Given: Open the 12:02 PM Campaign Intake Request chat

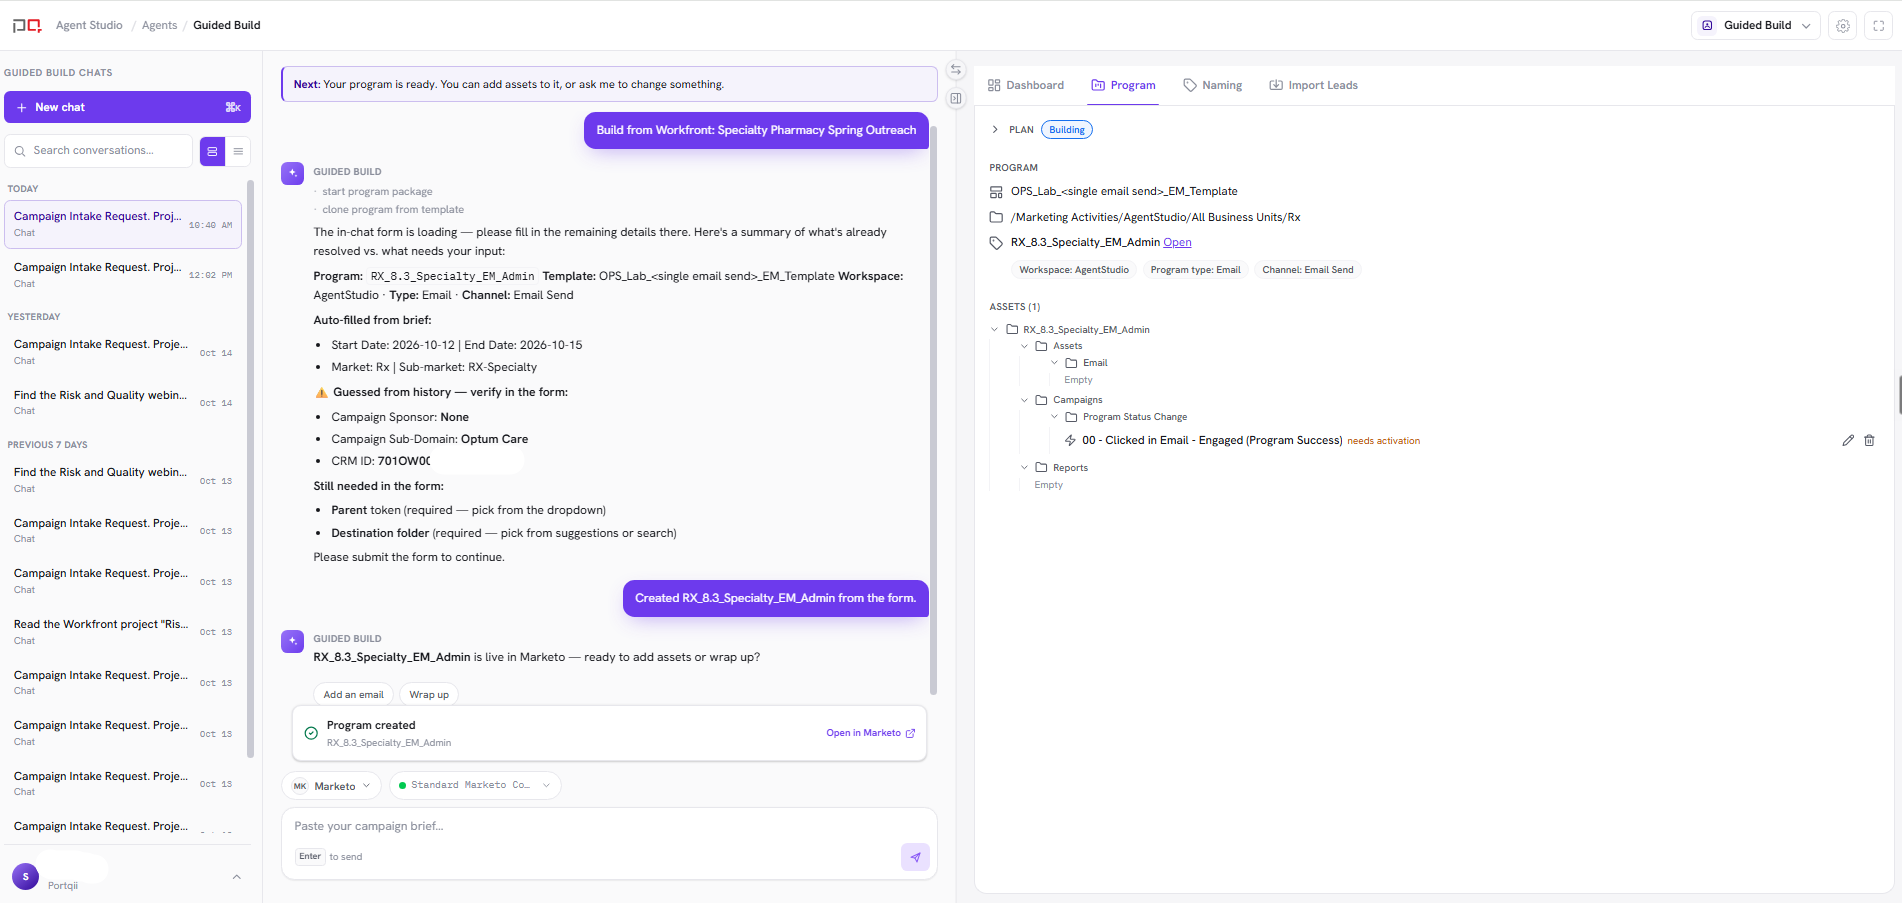Looking at the screenshot, I should click(x=123, y=275).
